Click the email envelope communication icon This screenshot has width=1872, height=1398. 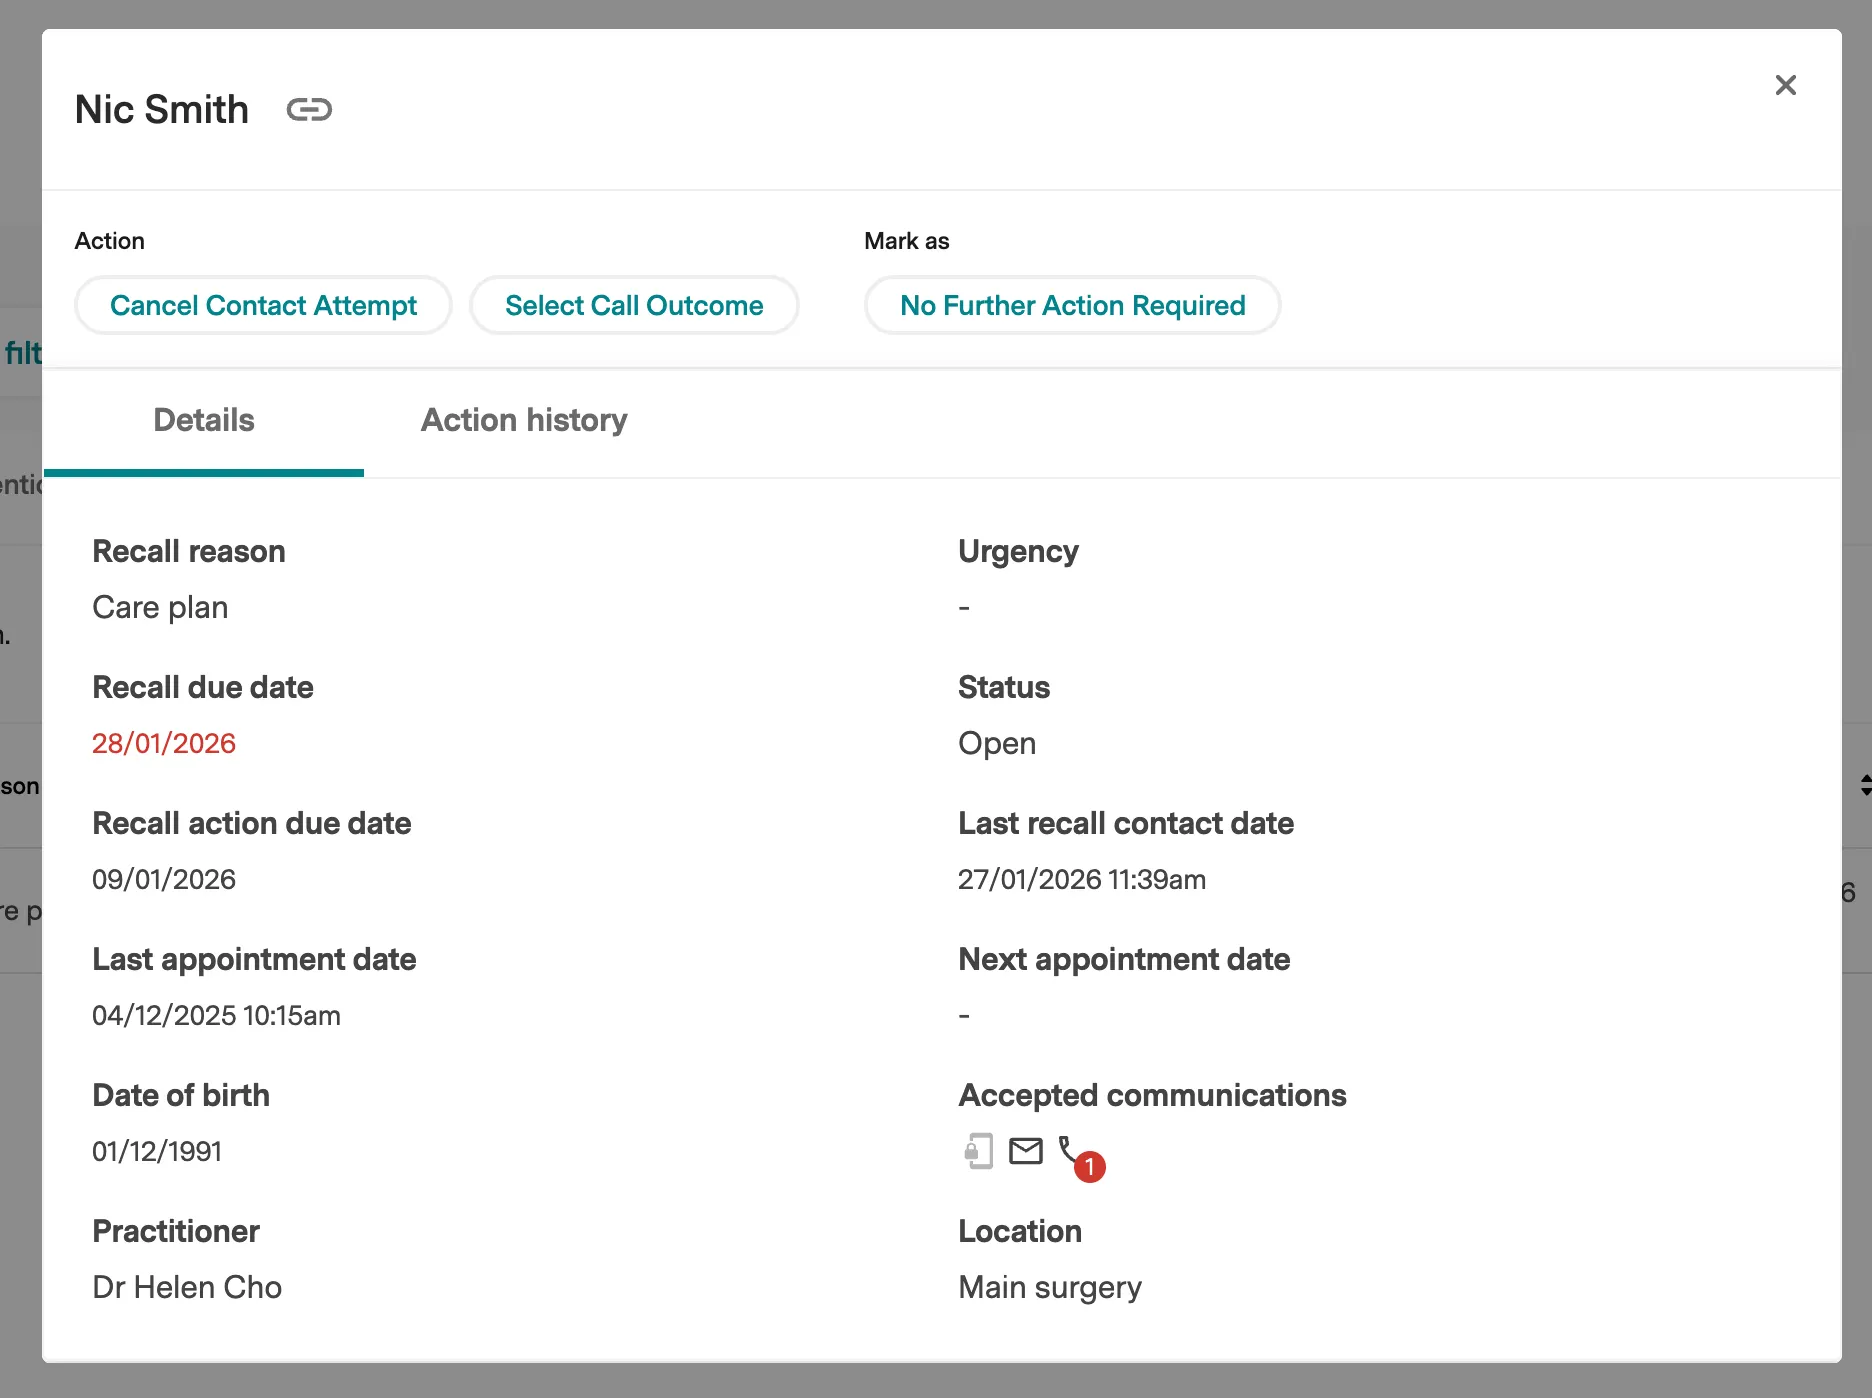pos(1025,1151)
